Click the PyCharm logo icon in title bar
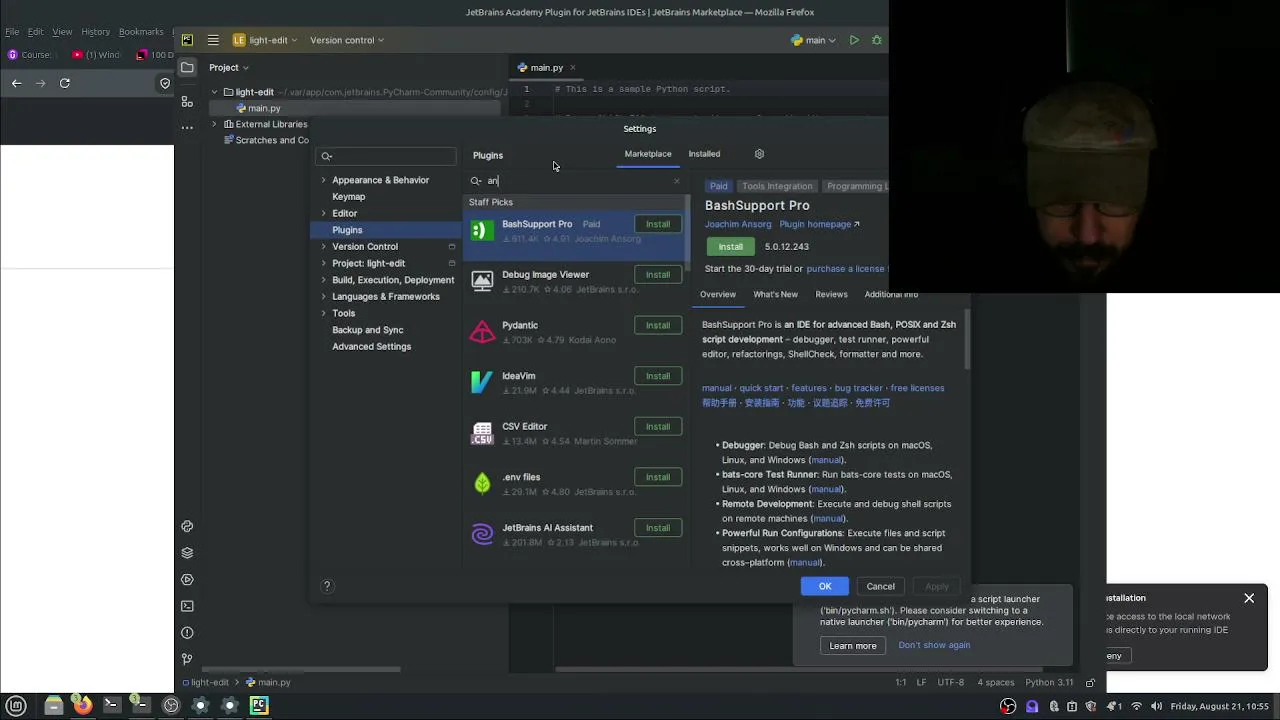This screenshot has height=720, width=1280. click(x=187, y=40)
